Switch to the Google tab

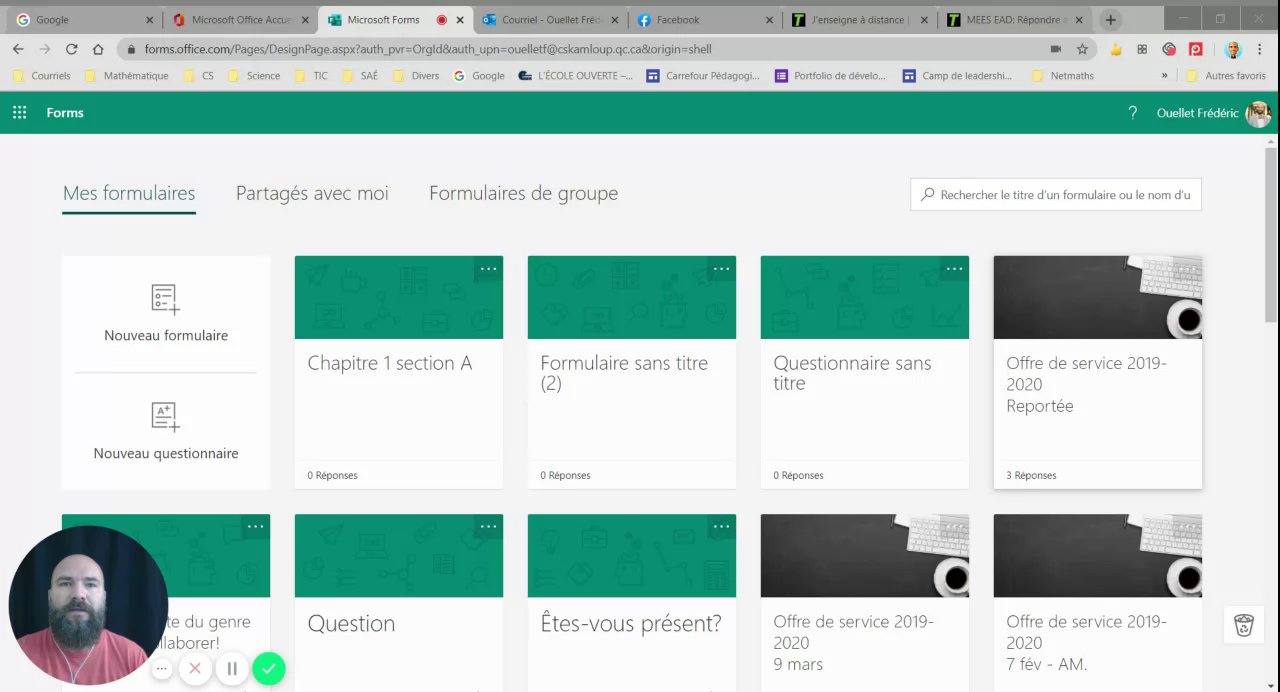point(84,20)
